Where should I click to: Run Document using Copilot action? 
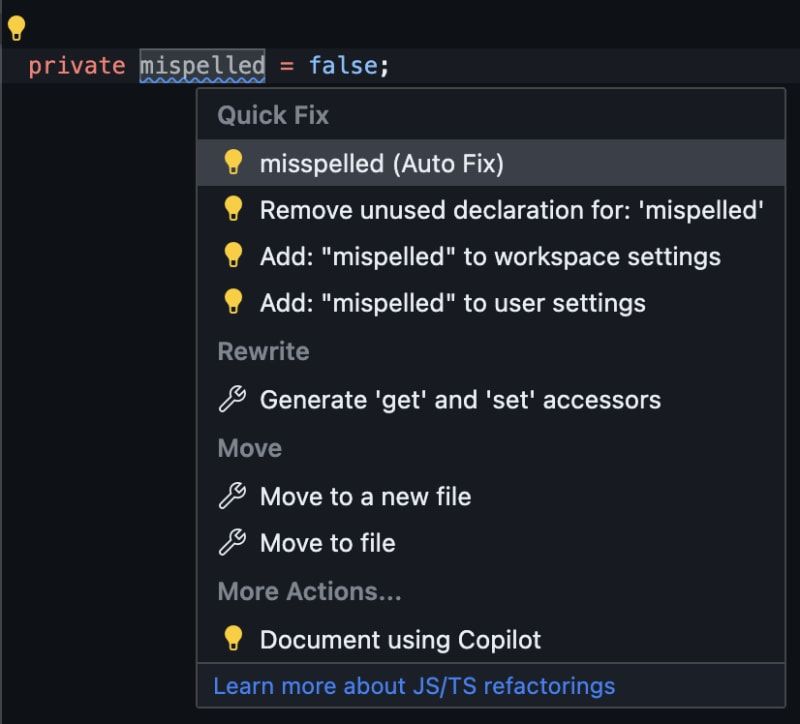point(491,640)
